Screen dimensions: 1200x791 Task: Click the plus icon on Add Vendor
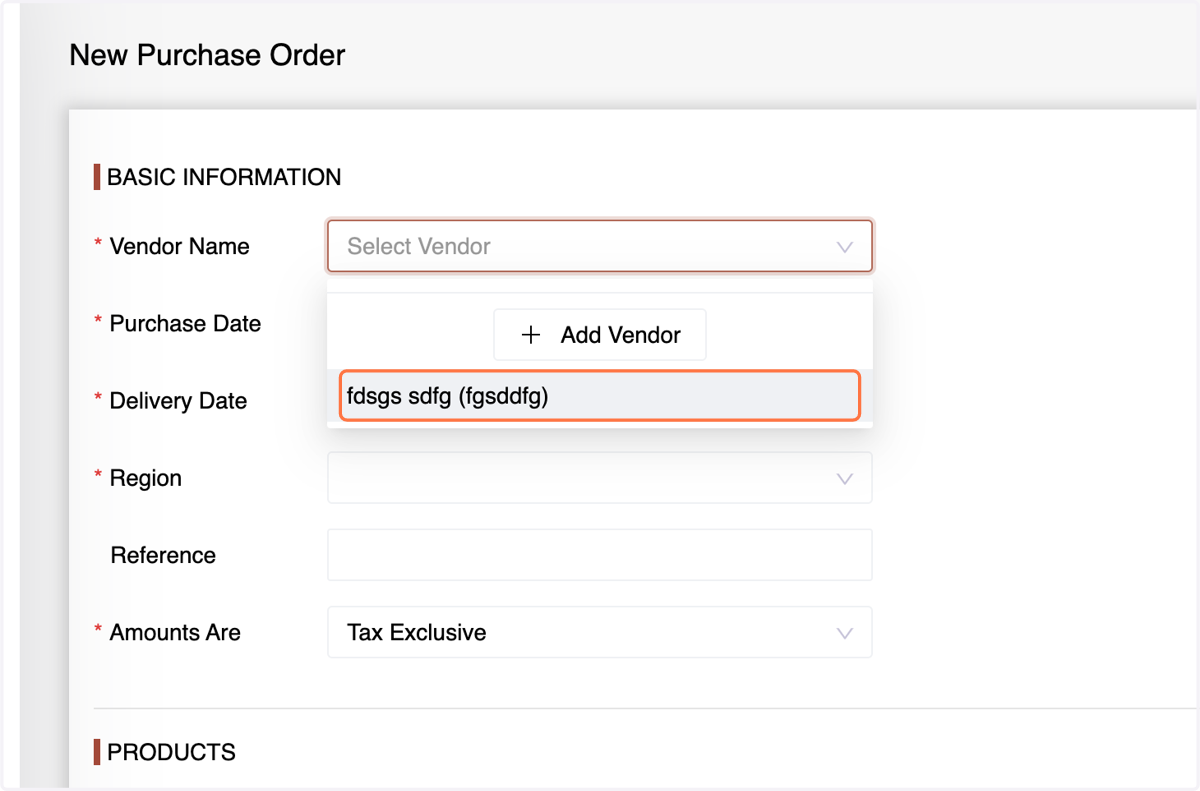point(531,335)
